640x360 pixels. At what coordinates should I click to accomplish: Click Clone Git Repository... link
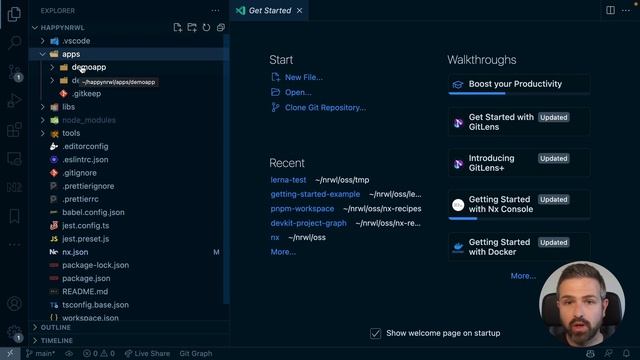coord(325,107)
